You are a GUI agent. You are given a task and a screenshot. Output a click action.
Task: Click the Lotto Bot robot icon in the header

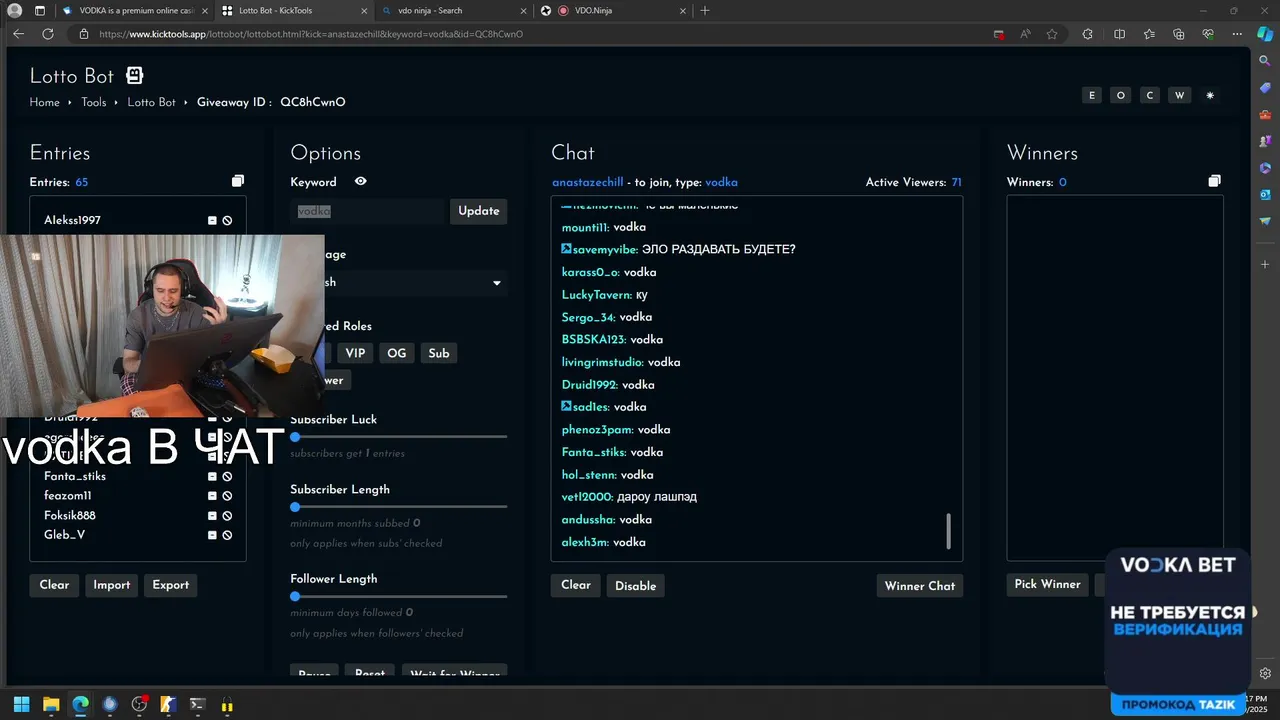pyautogui.click(x=134, y=76)
